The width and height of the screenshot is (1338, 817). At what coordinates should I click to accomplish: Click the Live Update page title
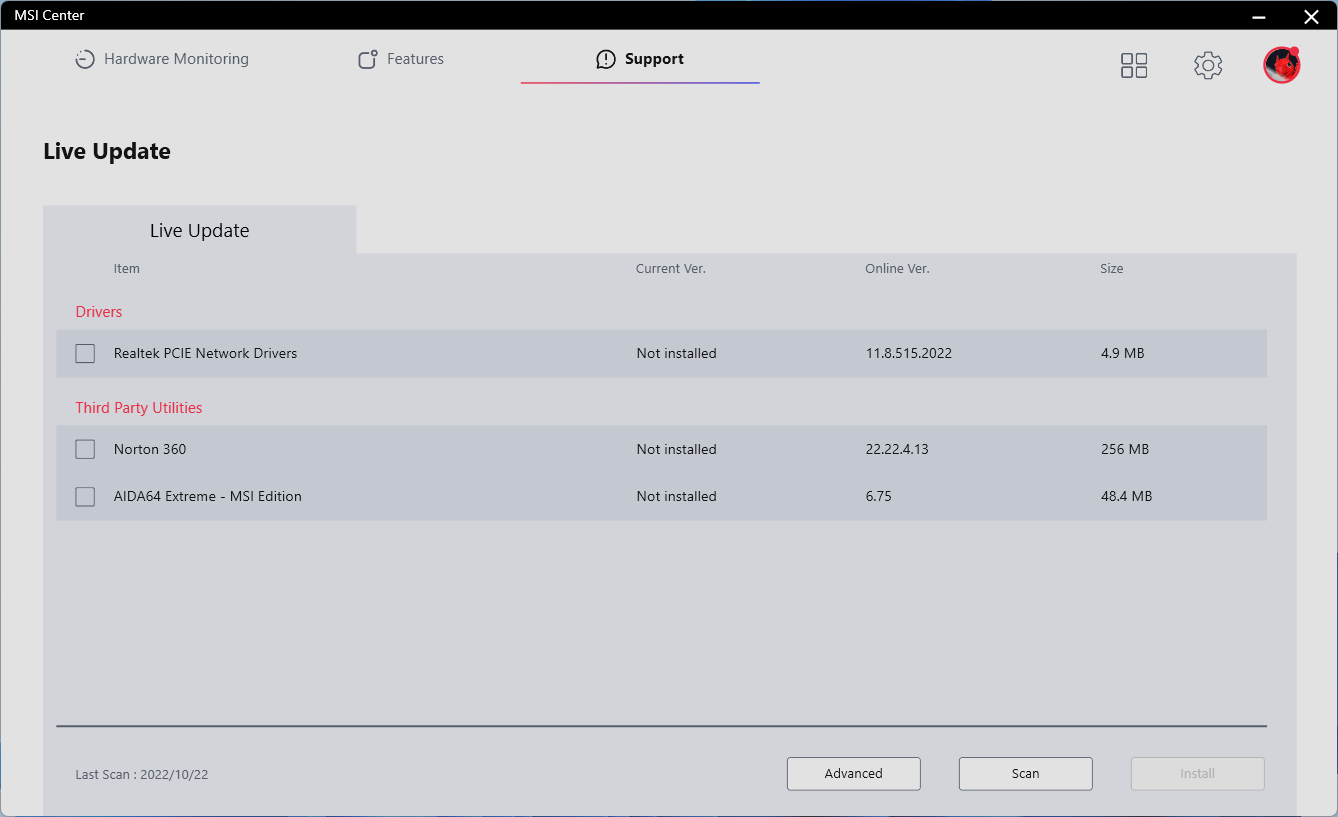click(107, 151)
